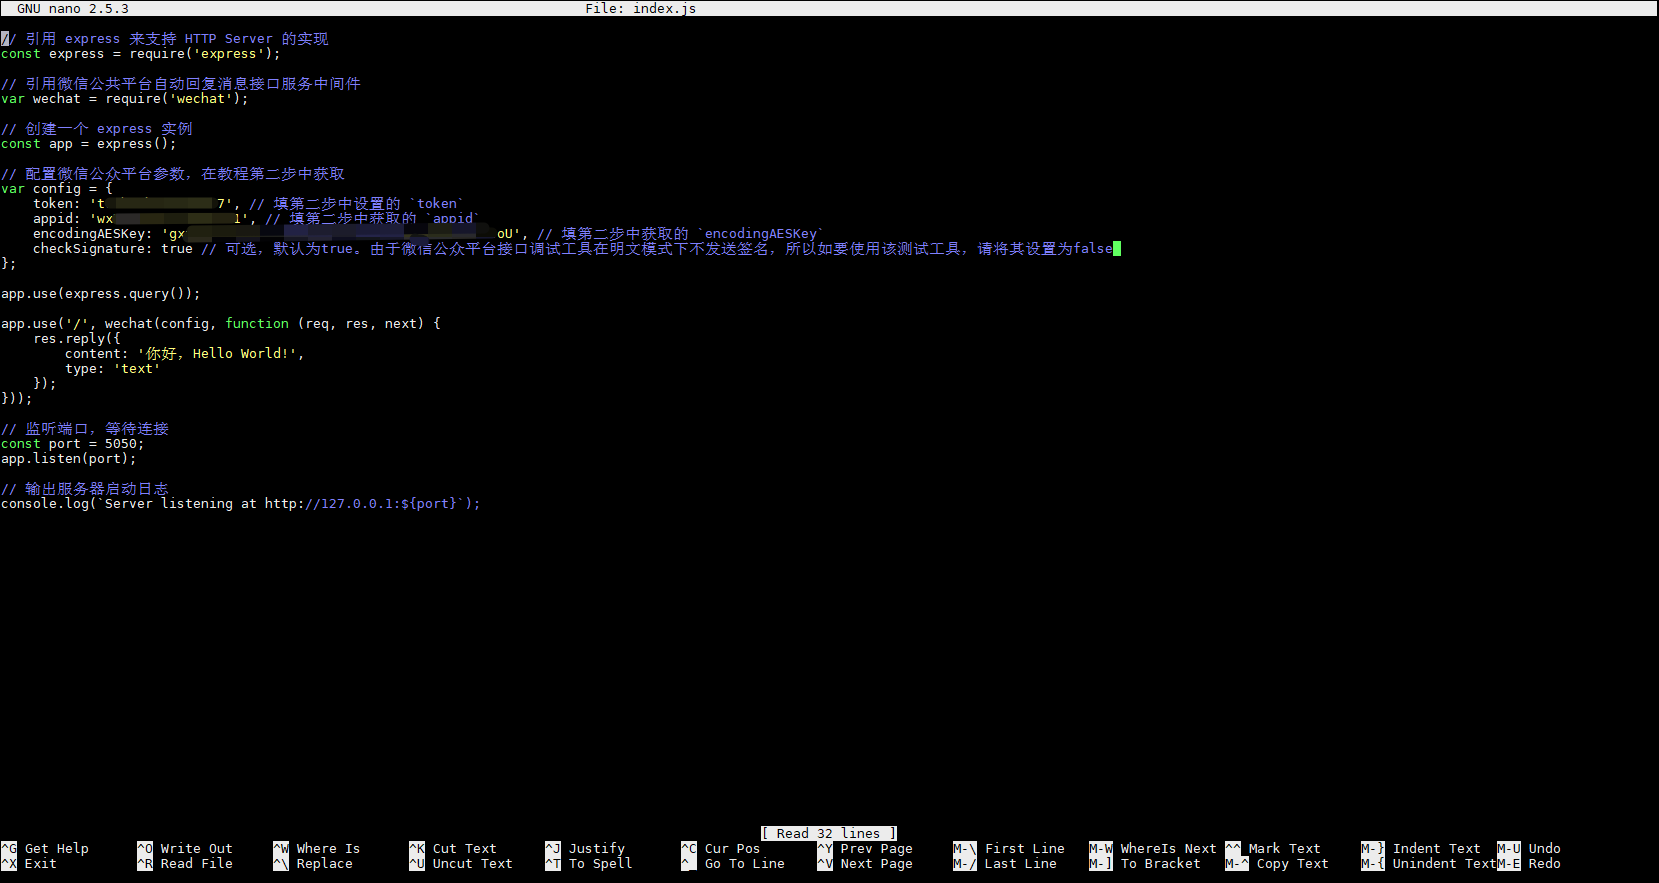
Task: Select the Go To Line shortcut
Action: (x=744, y=863)
